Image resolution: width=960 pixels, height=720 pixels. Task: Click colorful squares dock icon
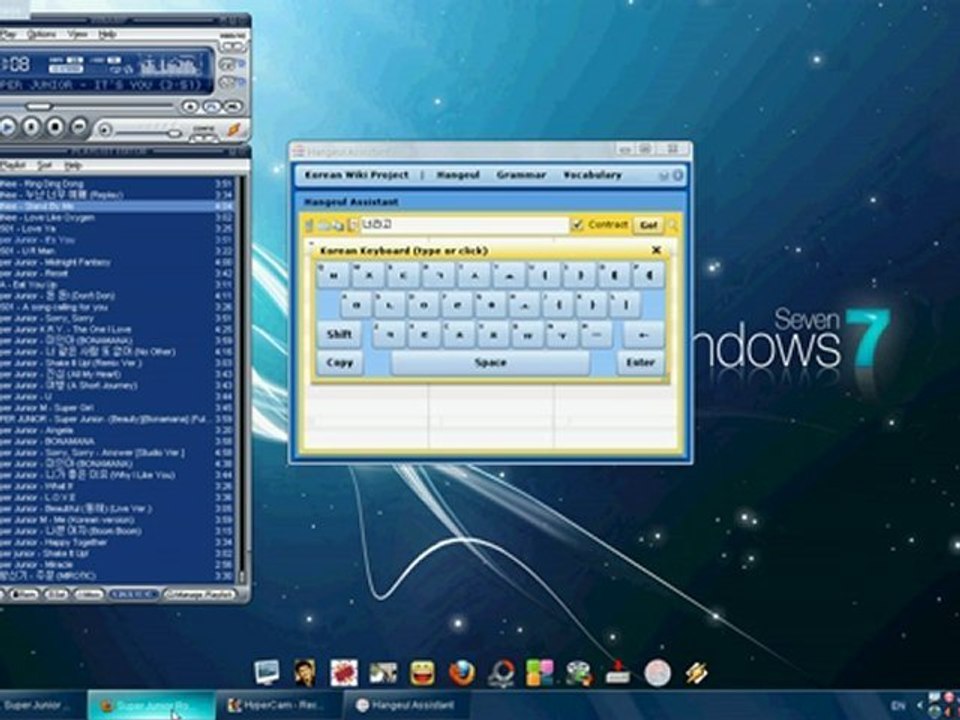(x=539, y=673)
